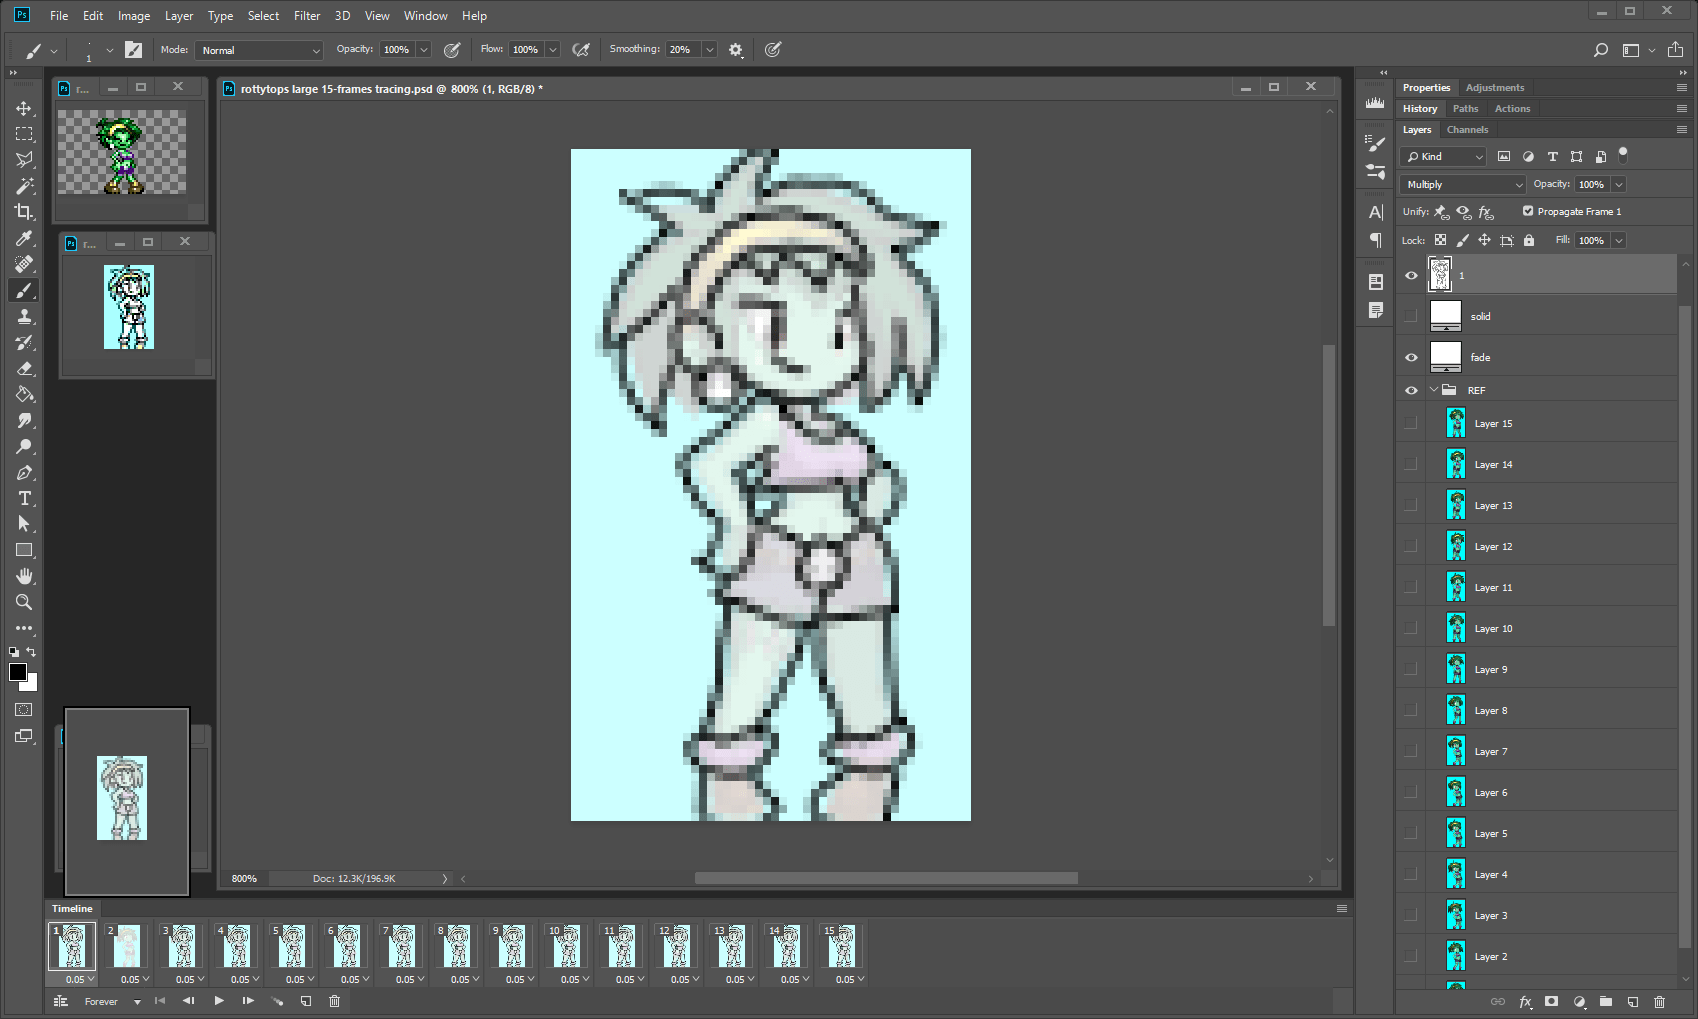Click the foreground color swatch
This screenshot has height=1019, width=1698.
(x=18, y=672)
